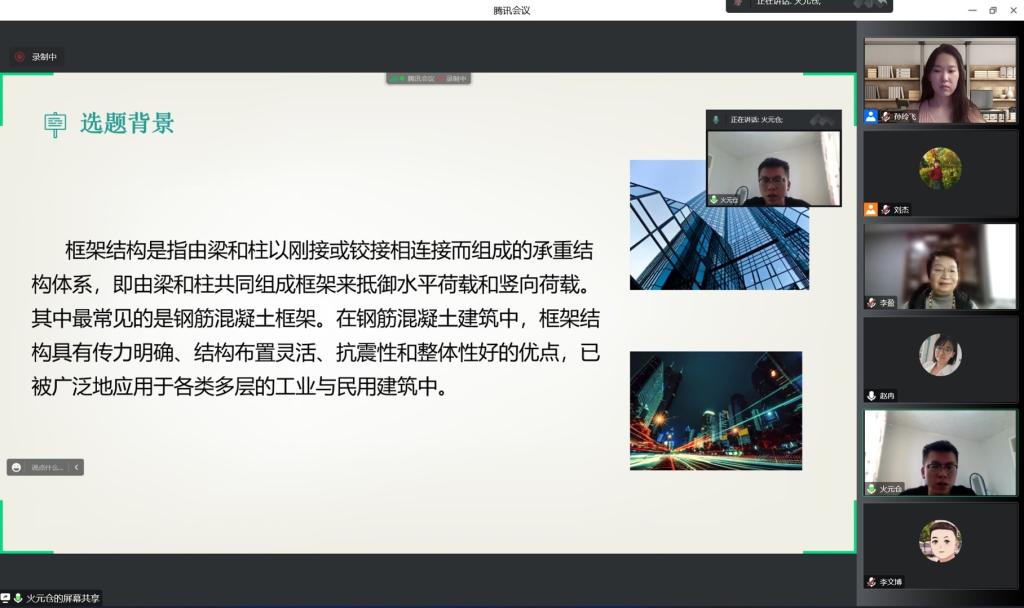Click the 正在讲话 speaker bar above floating video

click(x=773, y=120)
